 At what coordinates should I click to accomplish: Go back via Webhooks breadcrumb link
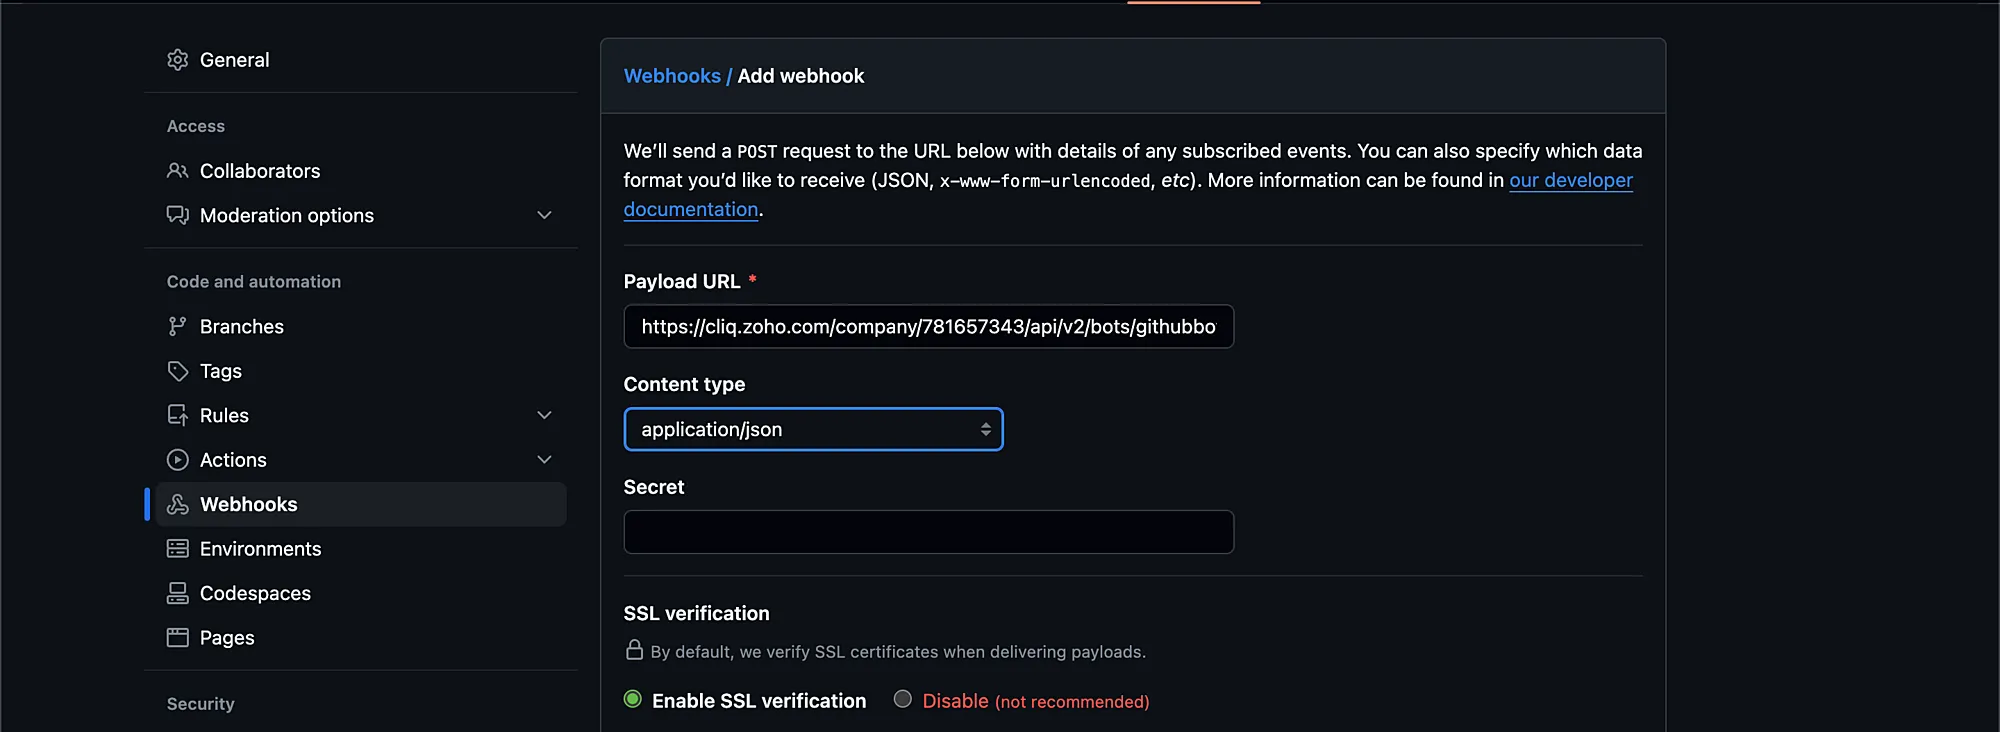[672, 76]
